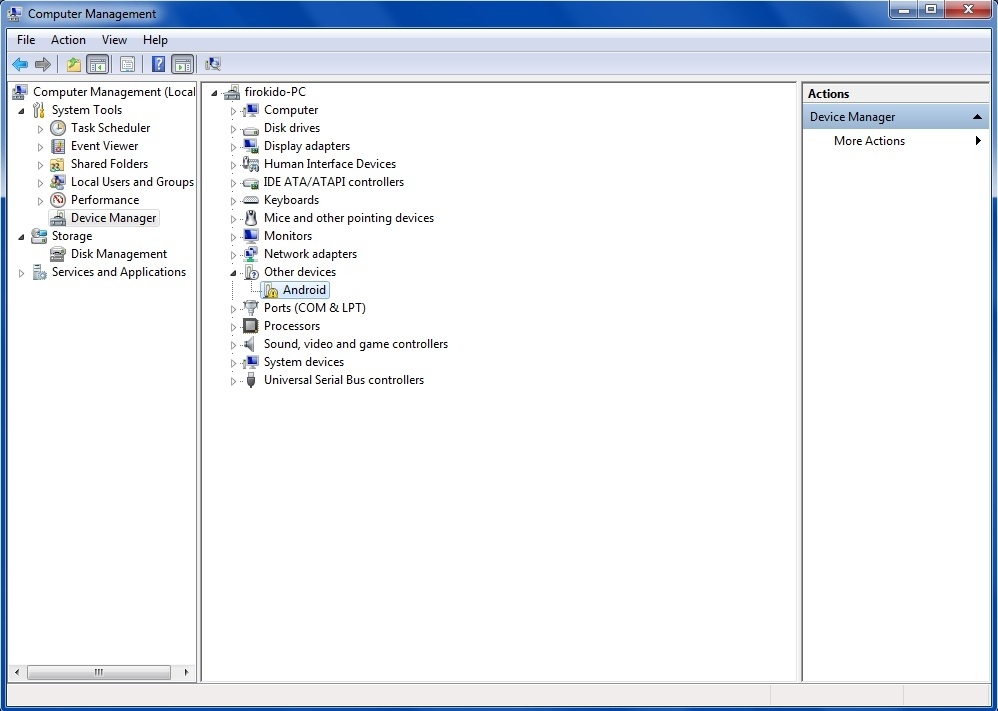Go back with the blue Back arrow
Screen dimensions: 998x711
pyautogui.click(x=20, y=64)
